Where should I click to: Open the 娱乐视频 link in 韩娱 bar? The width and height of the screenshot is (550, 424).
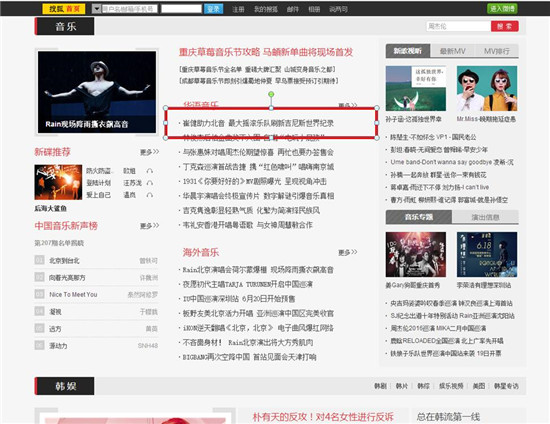[451, 386]
